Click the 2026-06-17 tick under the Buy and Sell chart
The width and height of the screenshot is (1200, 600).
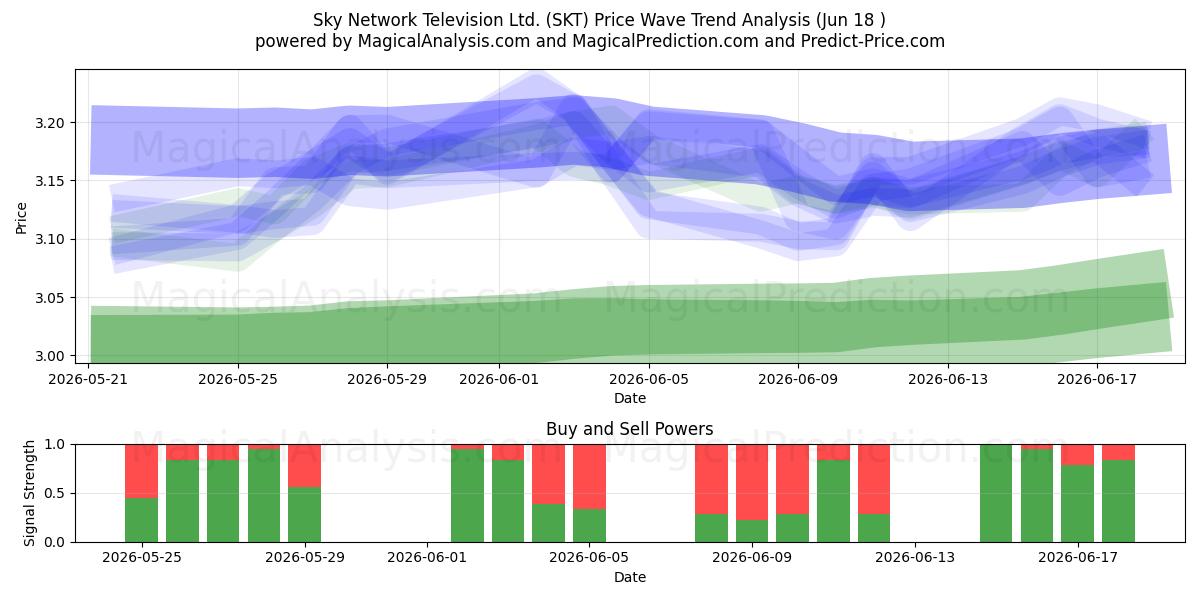click(1078, 558)
